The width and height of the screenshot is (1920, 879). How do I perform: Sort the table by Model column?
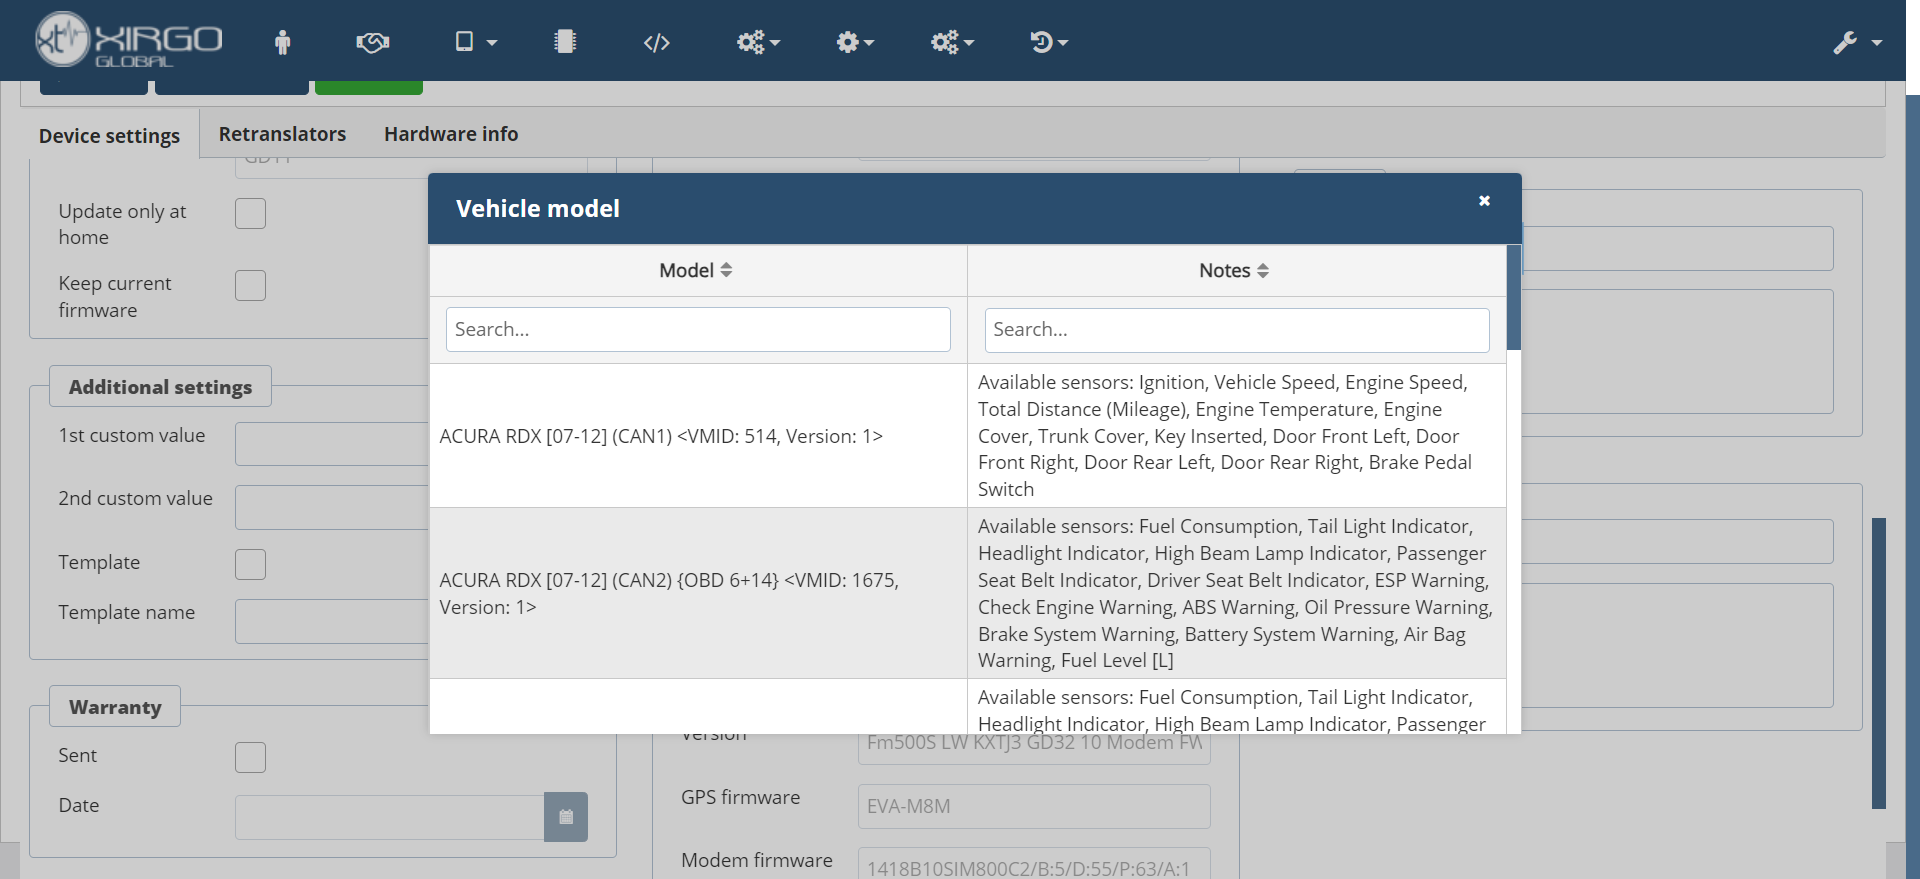[x=697, y=270]
